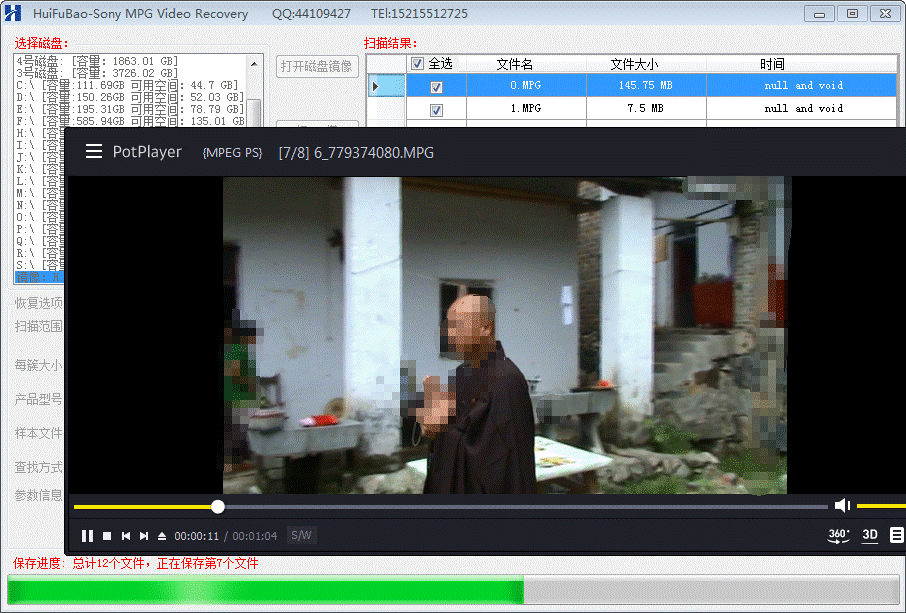
Task: Uncheck the 1.MPG file checkbox
Action: click(x=436, y=109)
